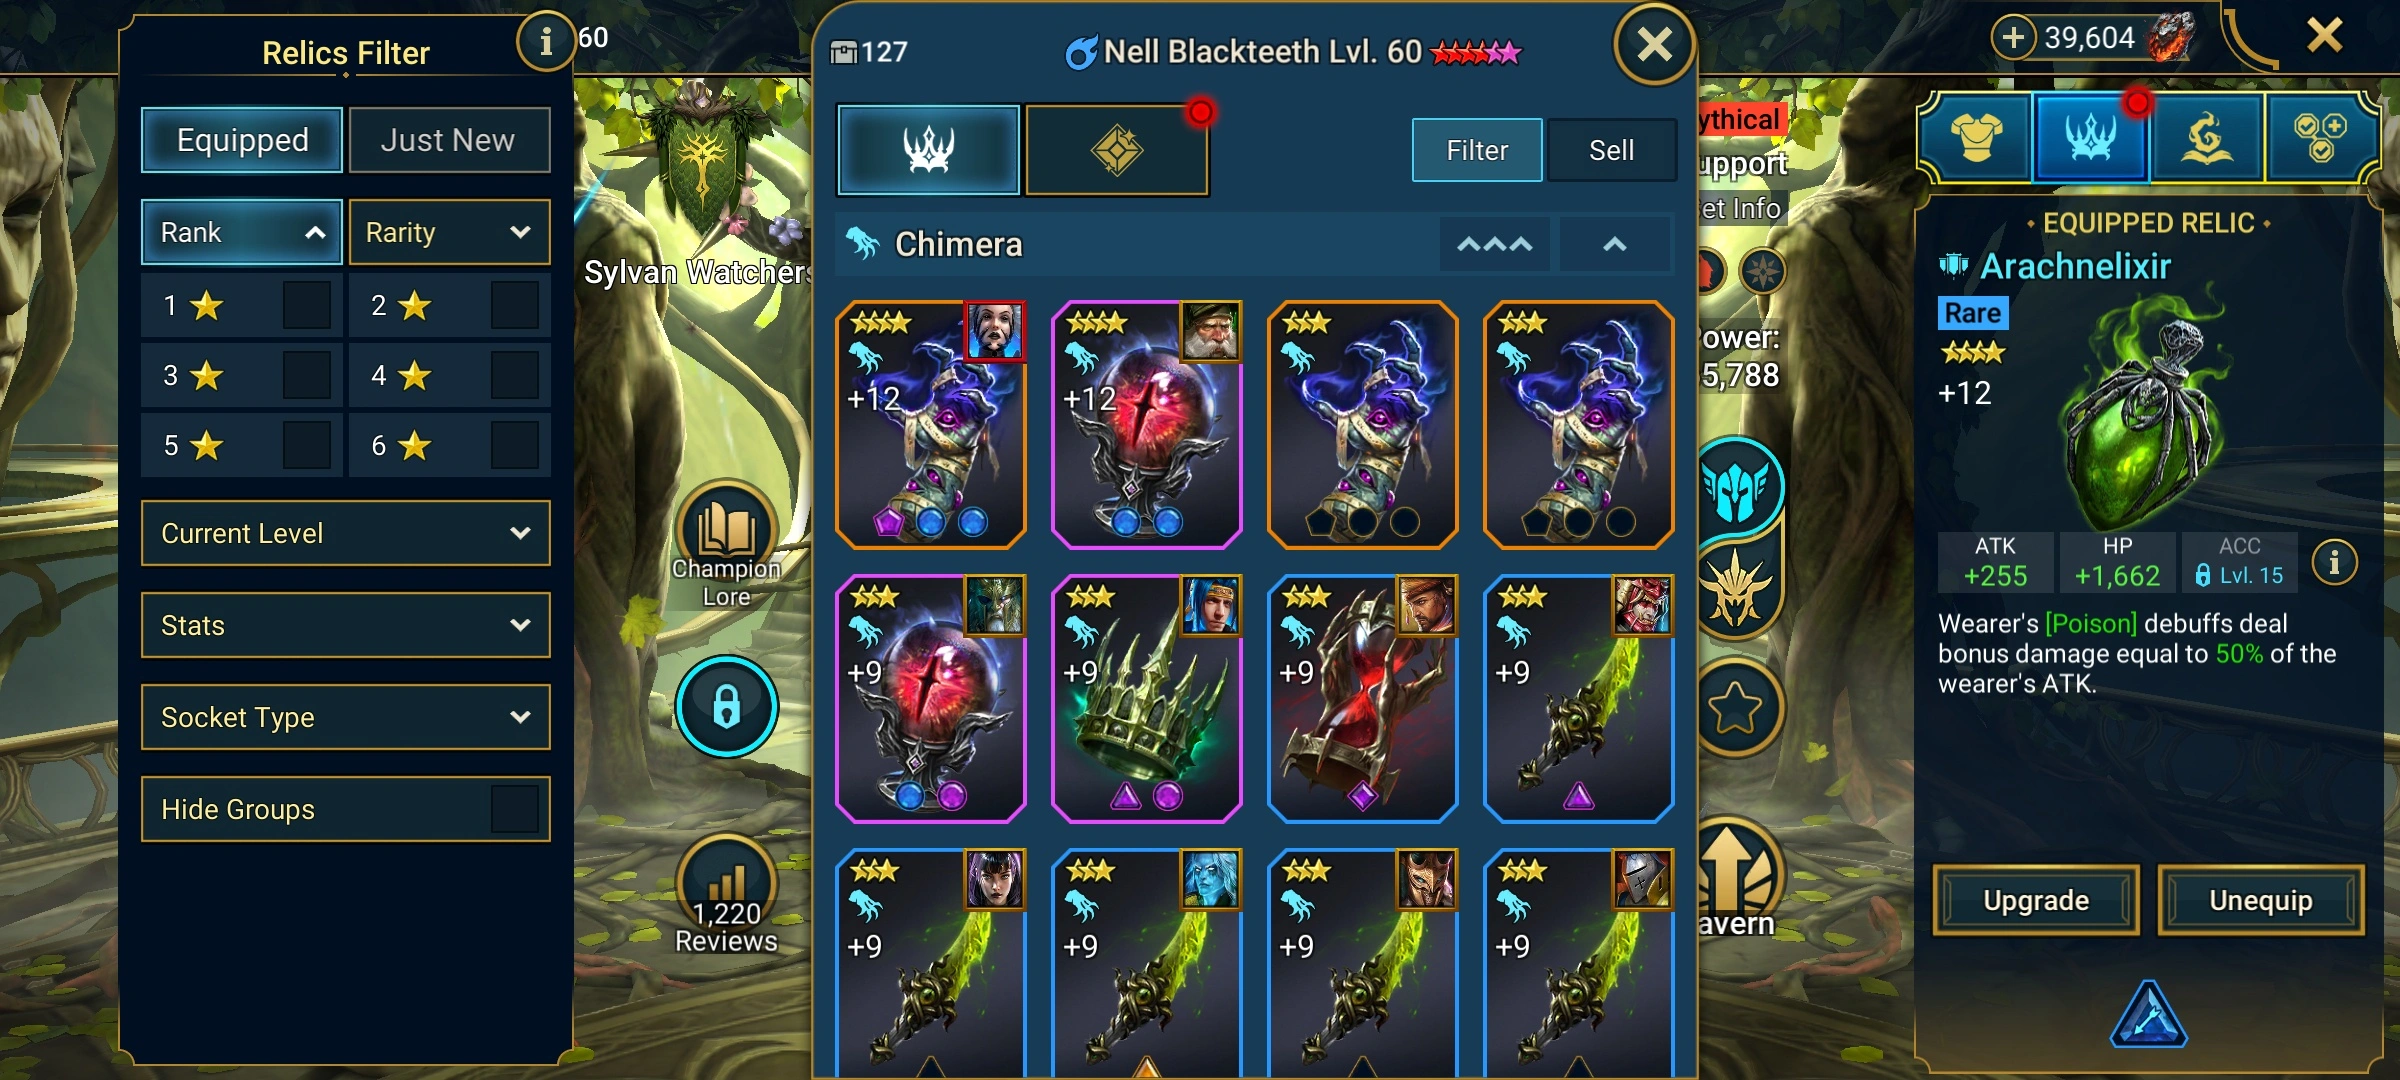Enable the 1 star rank checkbox

click(x=306, y=305)
